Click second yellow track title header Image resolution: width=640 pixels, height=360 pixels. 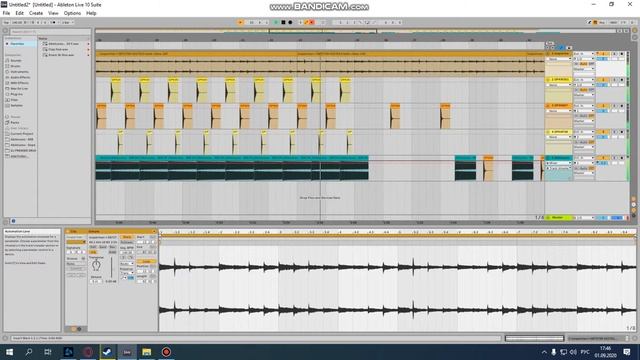[x=560, y=80]
